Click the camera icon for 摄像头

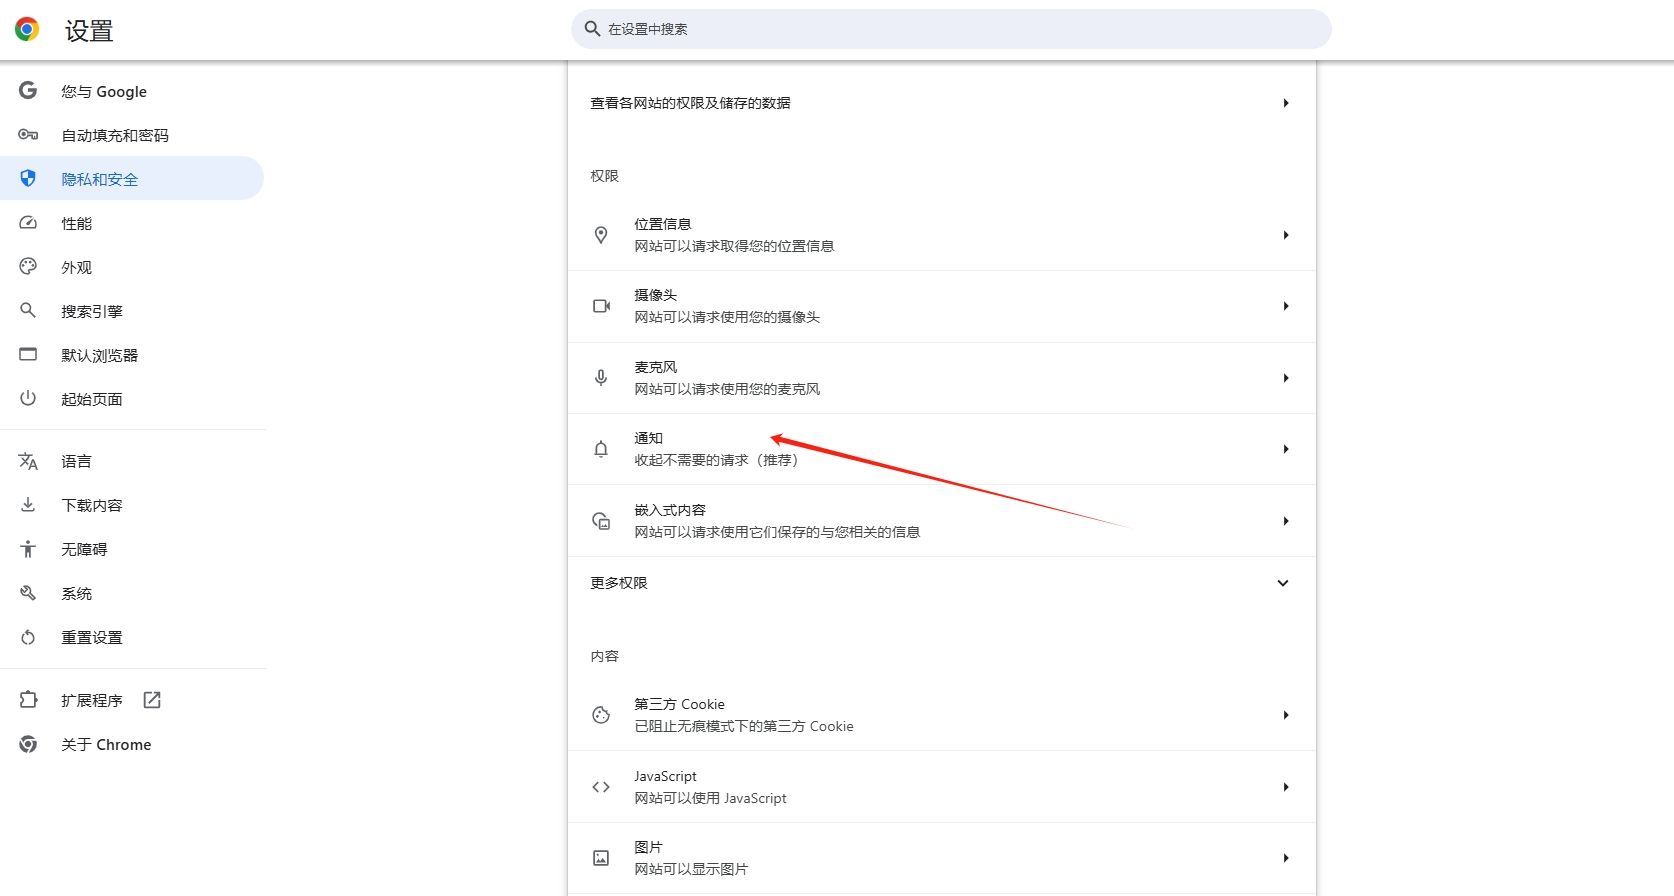(x=601, y=306)
